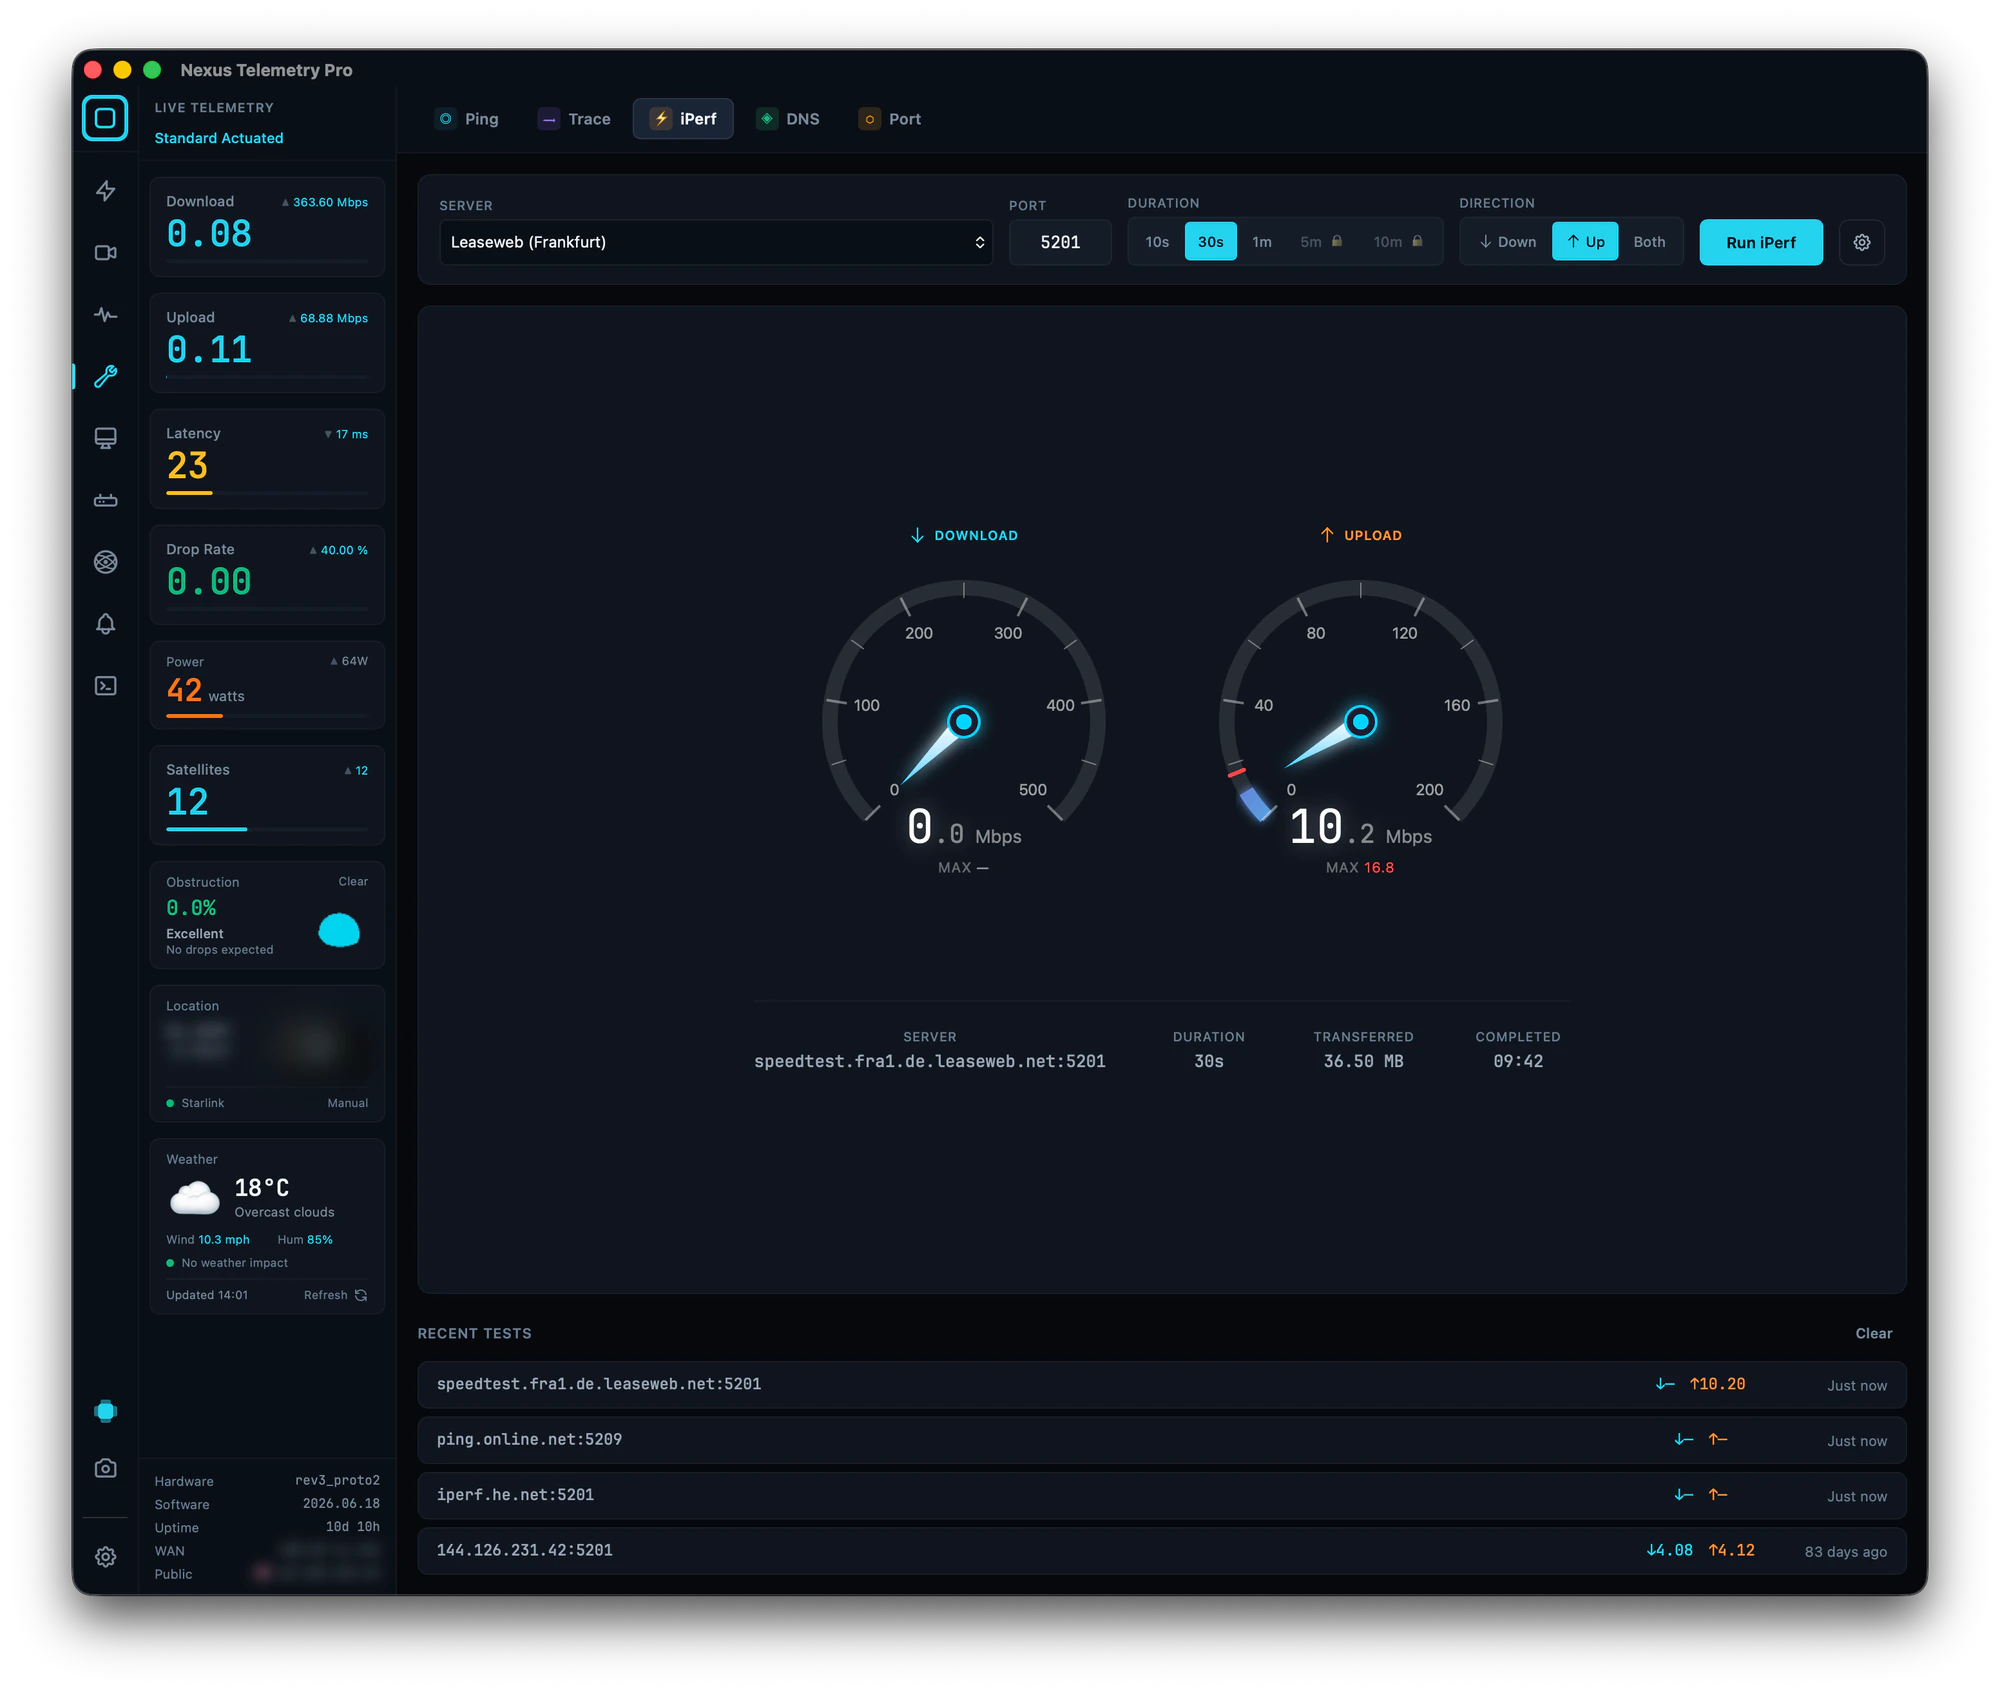This screenshot has height=1691, width=2000.
Task: Click the Standard Actuated link
Action: [x=219, y=138]
